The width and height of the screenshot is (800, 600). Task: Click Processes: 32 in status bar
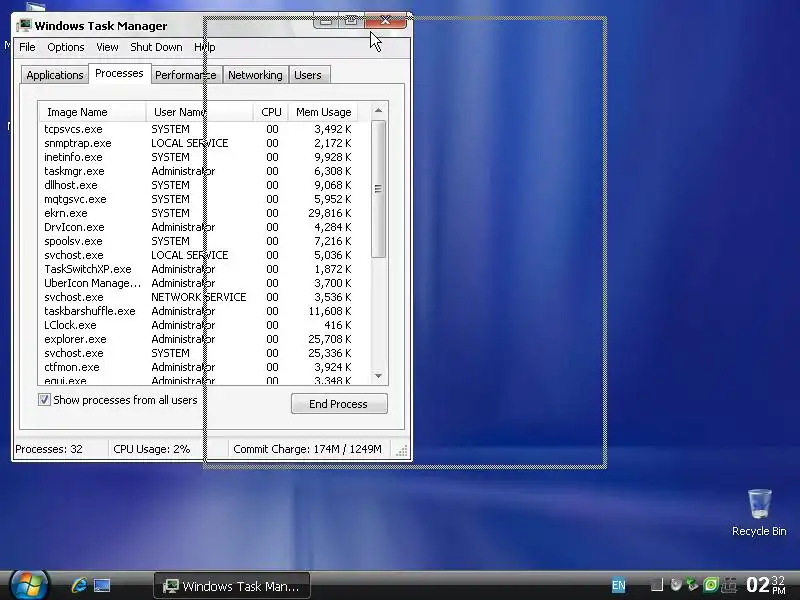coord(49,449)
